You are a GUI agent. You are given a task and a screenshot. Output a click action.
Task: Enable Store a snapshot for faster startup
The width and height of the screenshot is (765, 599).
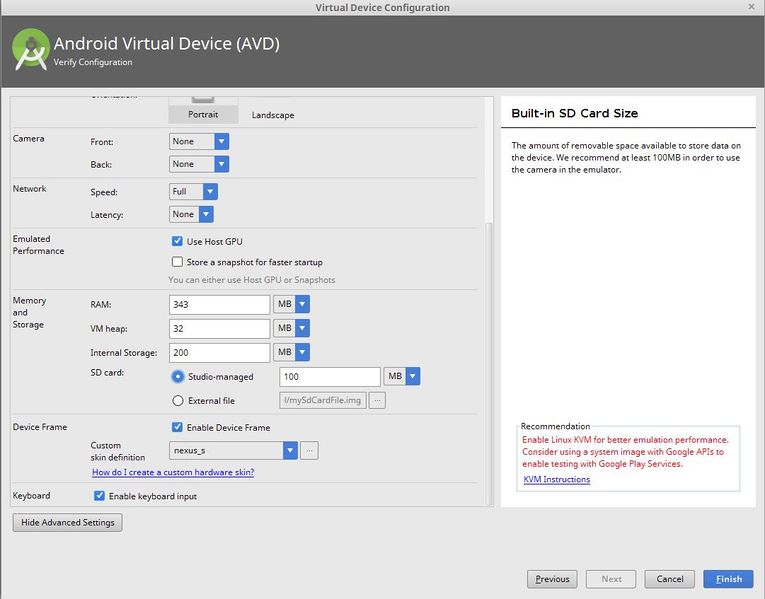click(177, 262)
